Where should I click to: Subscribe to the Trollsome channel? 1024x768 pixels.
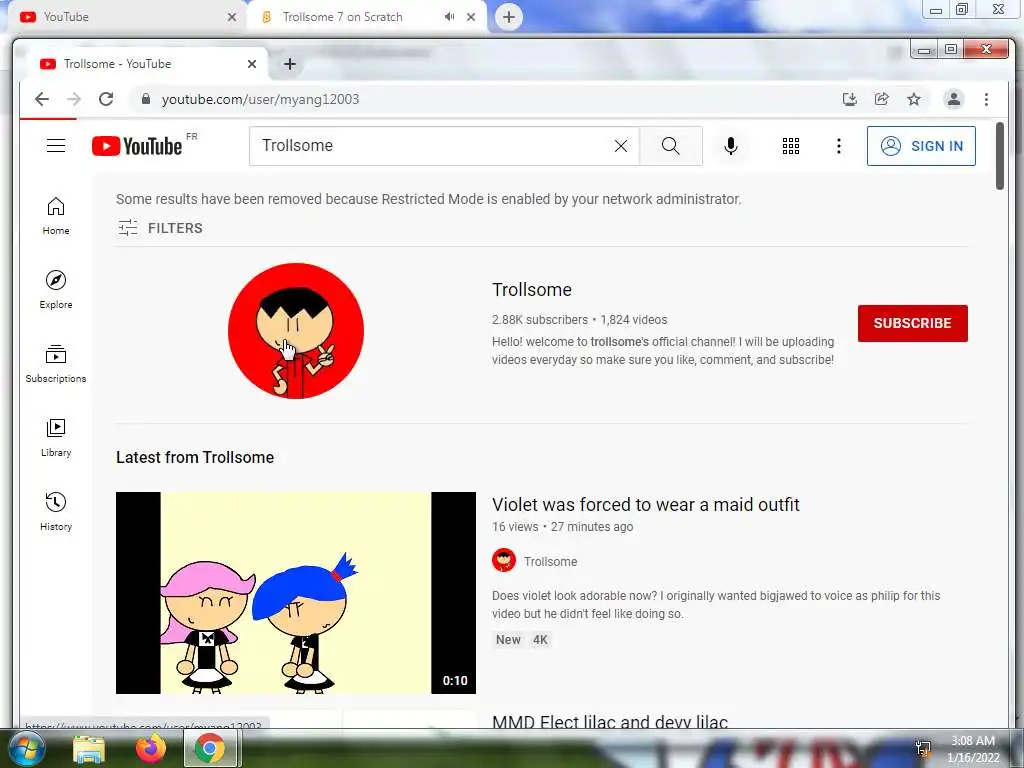(912, 323)
